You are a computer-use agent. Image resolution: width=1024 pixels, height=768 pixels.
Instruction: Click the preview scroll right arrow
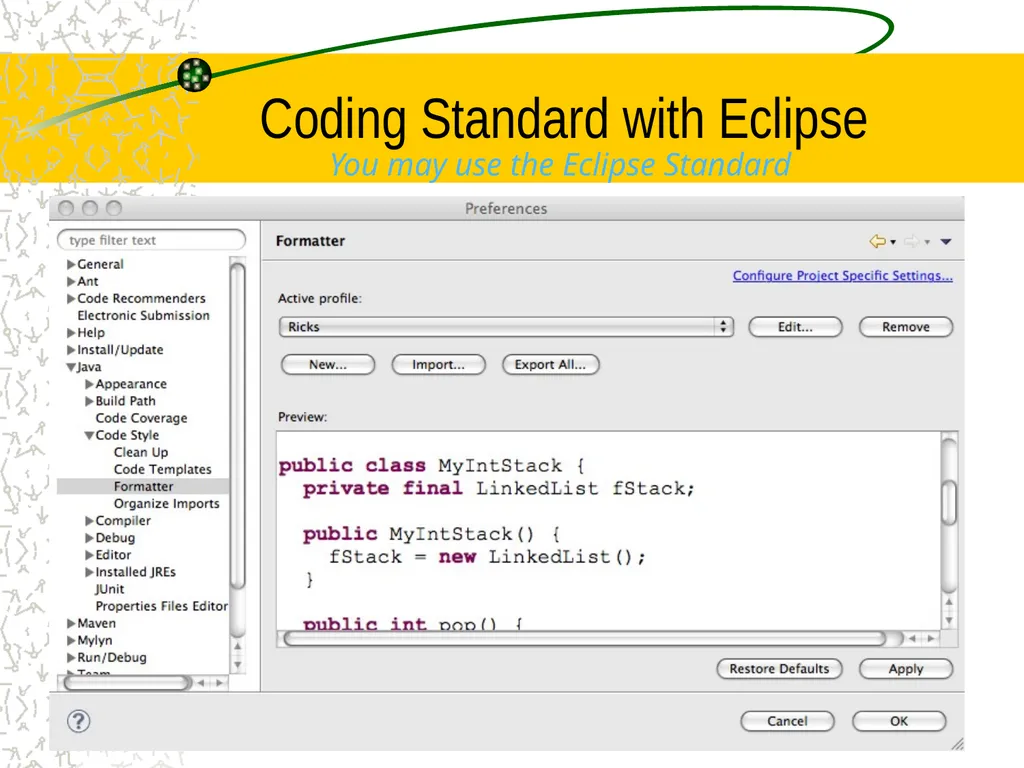pyautogui.click(x=931, y=639)
